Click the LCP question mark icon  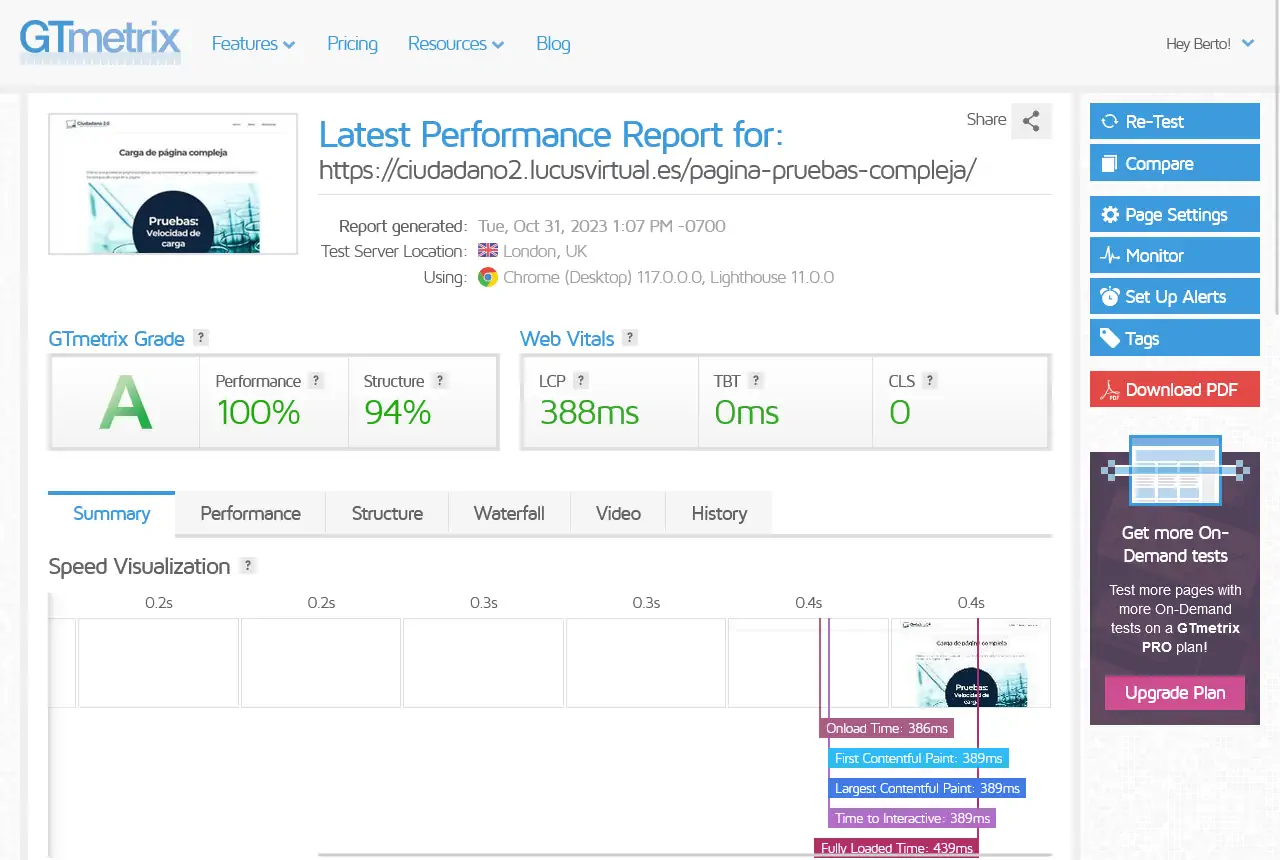581,381
